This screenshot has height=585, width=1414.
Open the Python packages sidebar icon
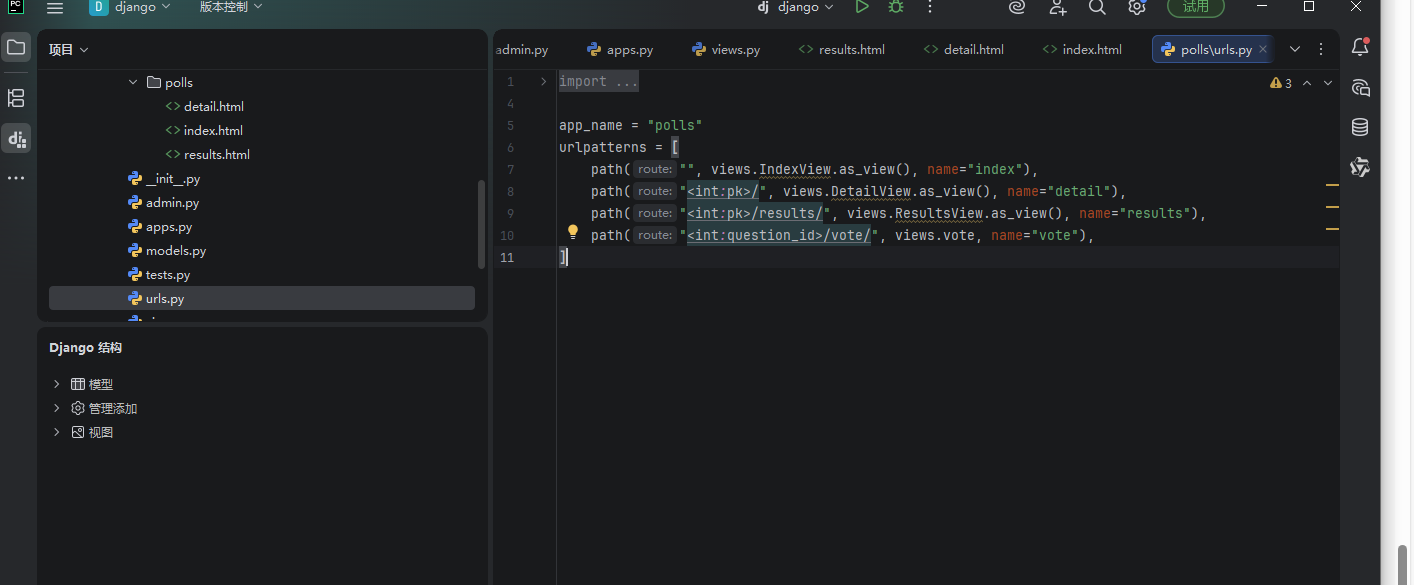click(x=1360, y=167)
